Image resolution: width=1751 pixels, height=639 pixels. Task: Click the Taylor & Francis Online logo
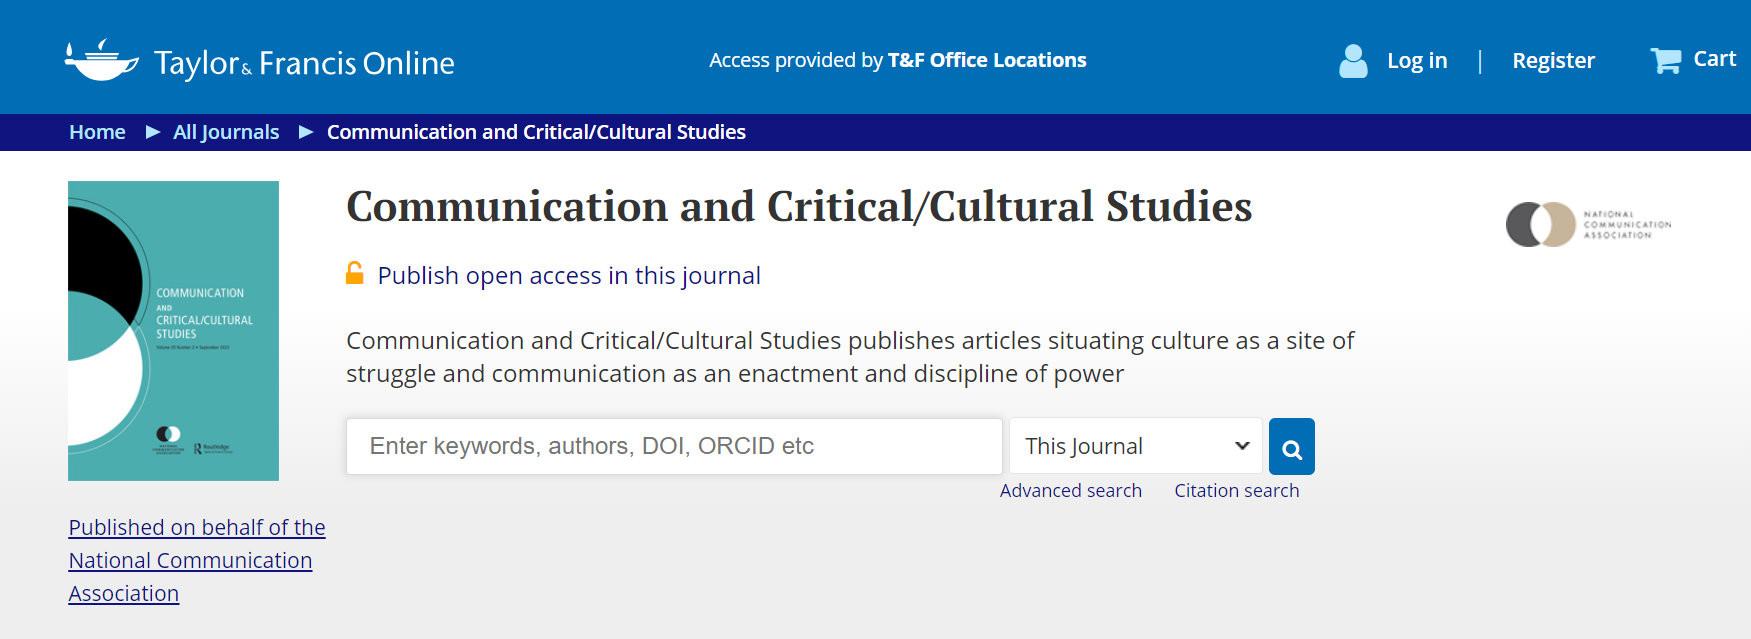coord(260,61)
